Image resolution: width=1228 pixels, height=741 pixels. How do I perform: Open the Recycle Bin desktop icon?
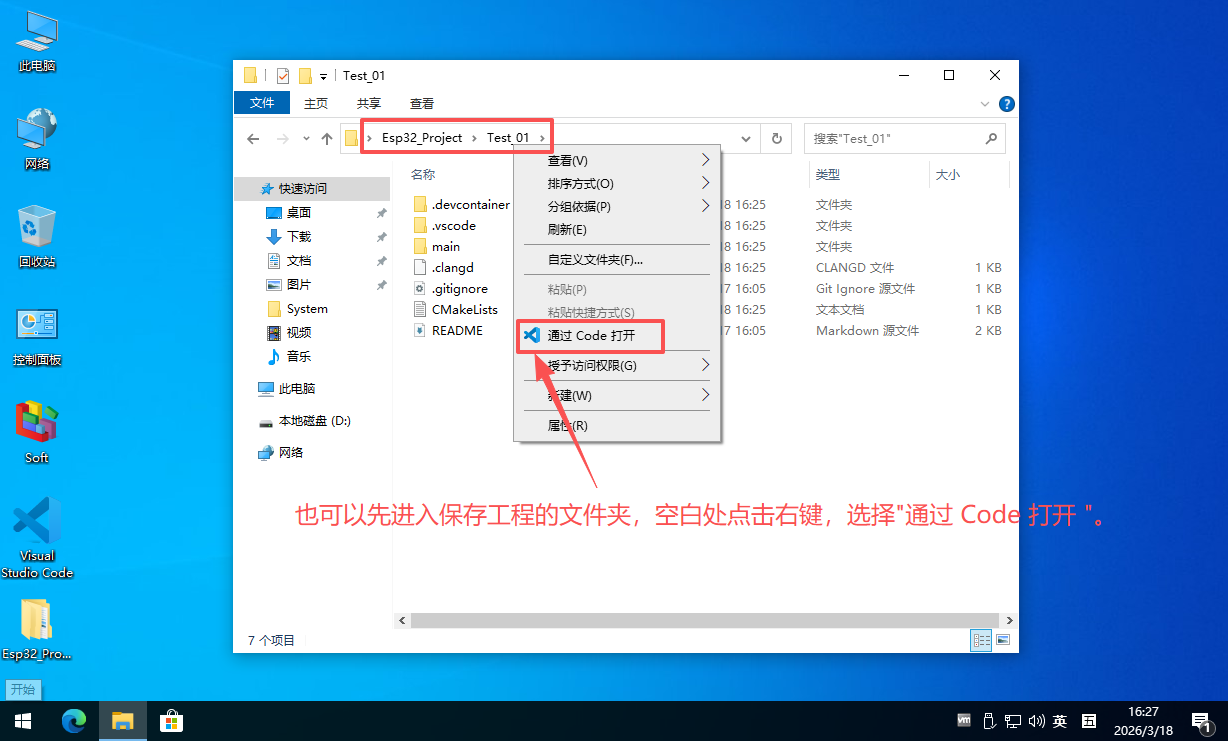pos(37,237)
